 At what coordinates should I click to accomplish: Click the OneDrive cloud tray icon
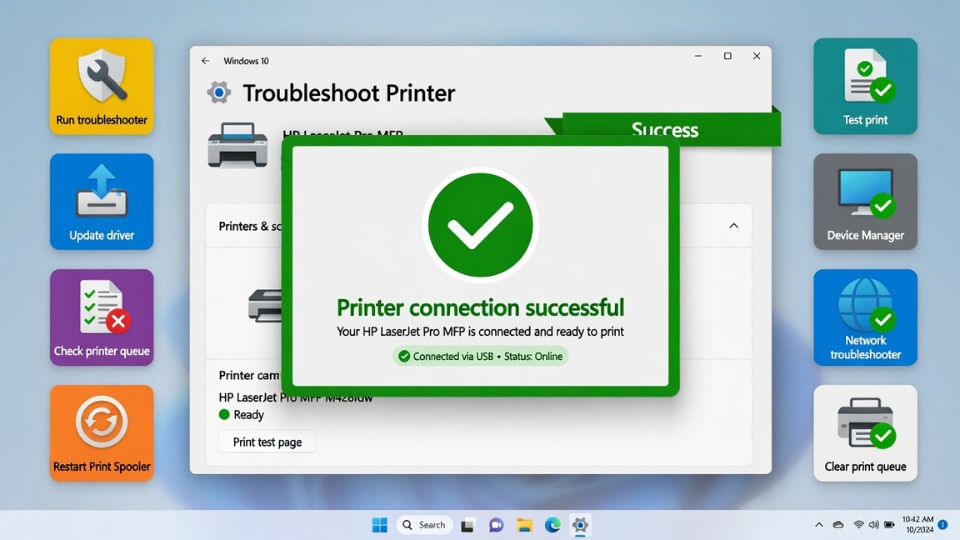coord(838,525)
